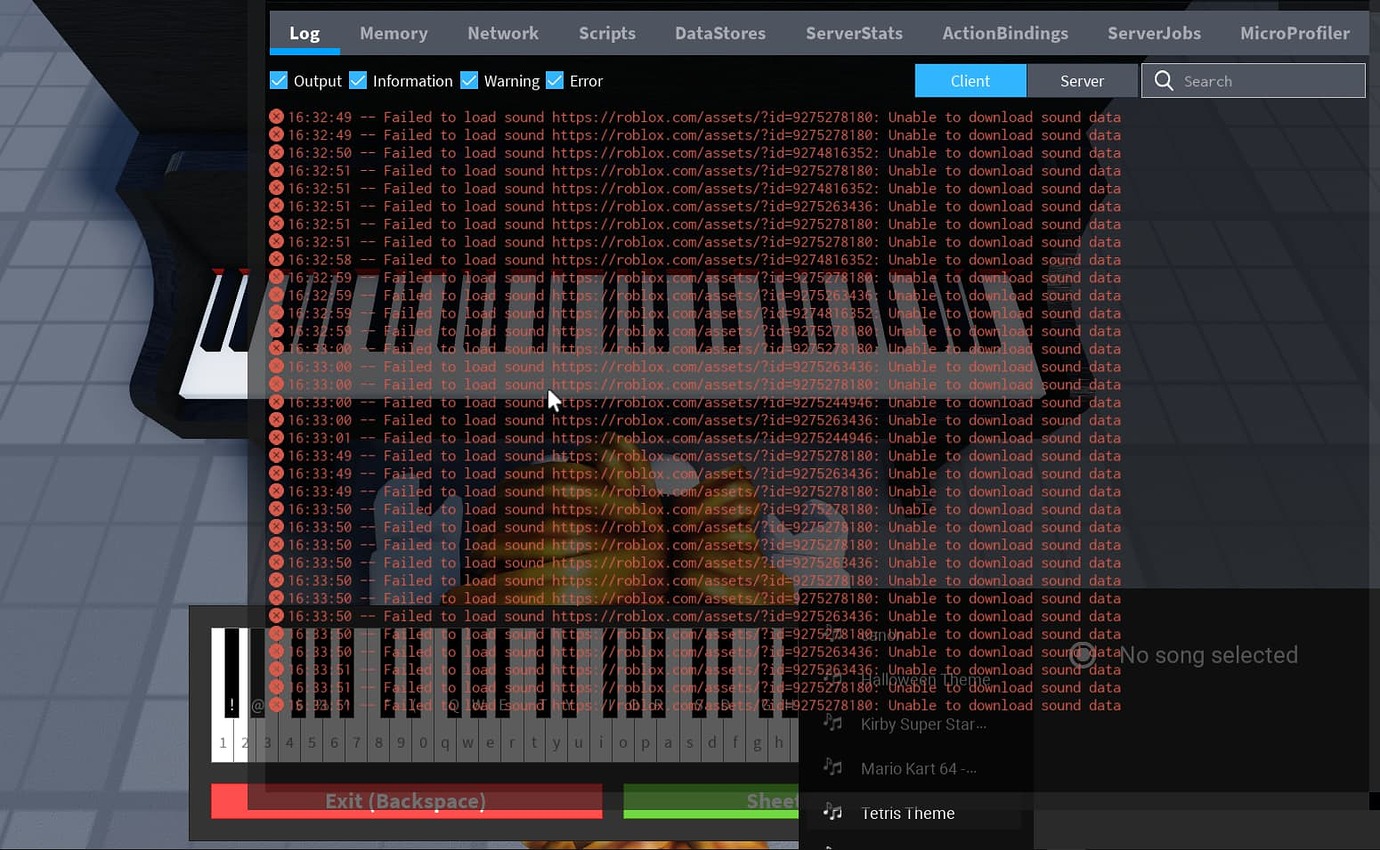Disable the Information log filter
The height and width of the screenshot is (850, 1380).
click(x=358, y=79)
